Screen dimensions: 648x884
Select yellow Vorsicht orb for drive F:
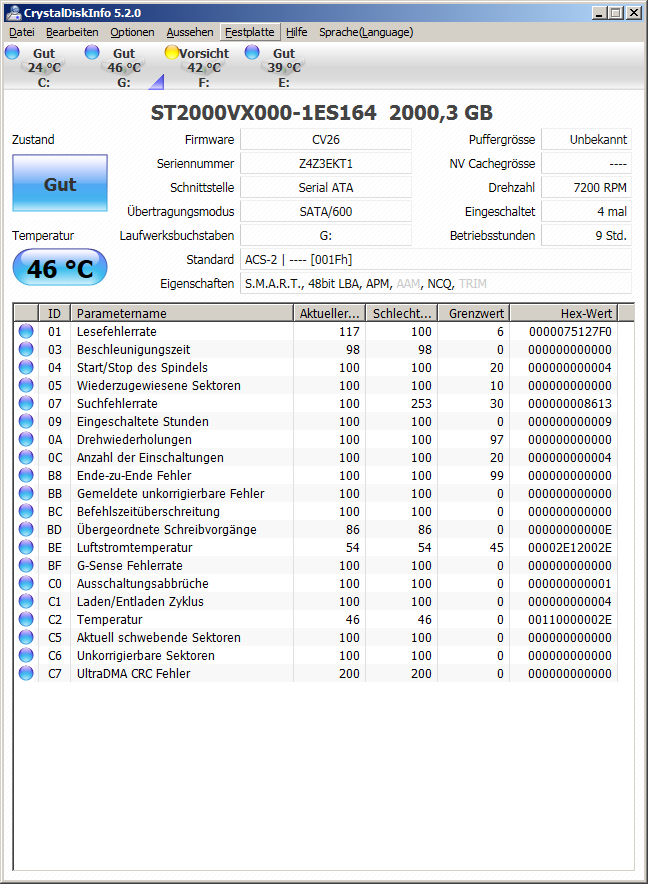tap(171, 53)
